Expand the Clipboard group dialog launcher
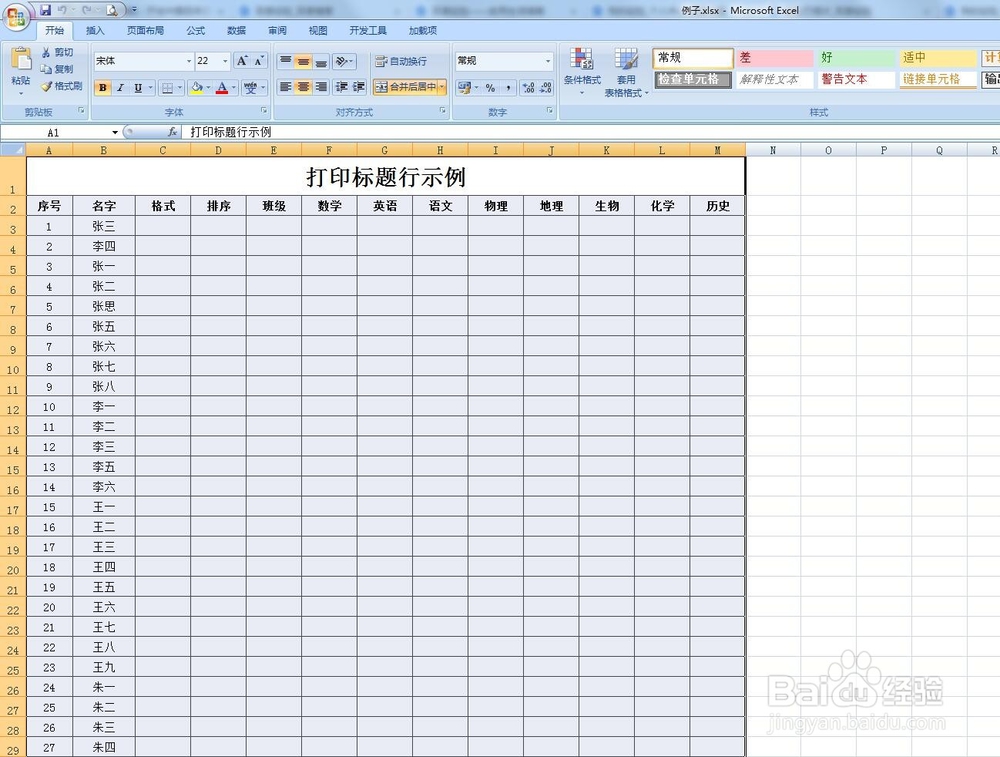Screen dimensions: 1000x757 (82, 111)
